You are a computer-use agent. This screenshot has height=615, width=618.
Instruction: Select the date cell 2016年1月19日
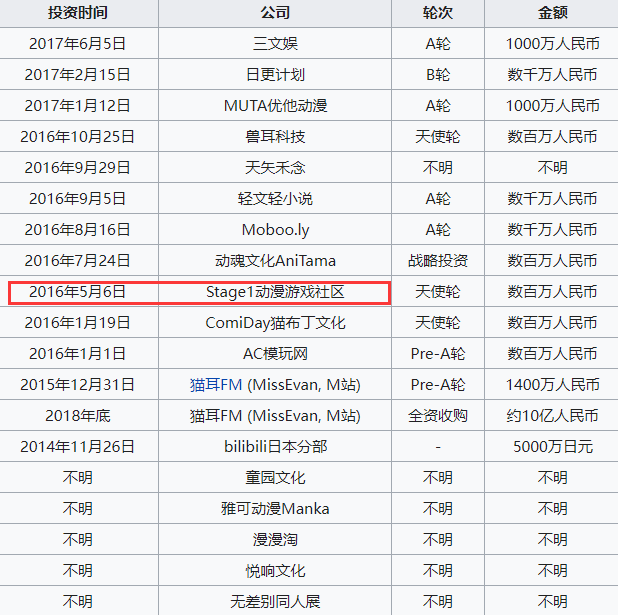pyautogui.click(x=78, y=322)
